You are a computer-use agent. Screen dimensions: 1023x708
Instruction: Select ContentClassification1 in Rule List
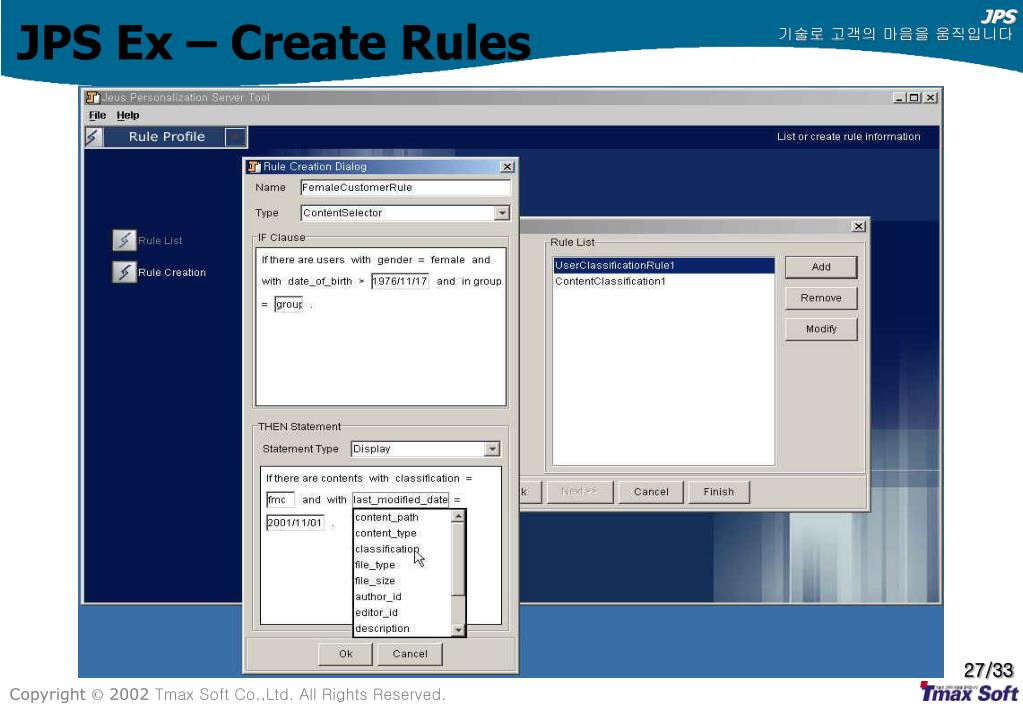tap(664, 281)
